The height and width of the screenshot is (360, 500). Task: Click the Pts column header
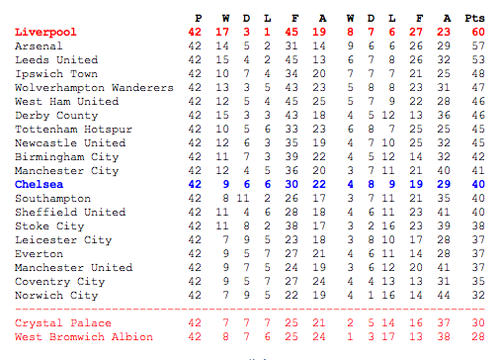tap(475, 18)
